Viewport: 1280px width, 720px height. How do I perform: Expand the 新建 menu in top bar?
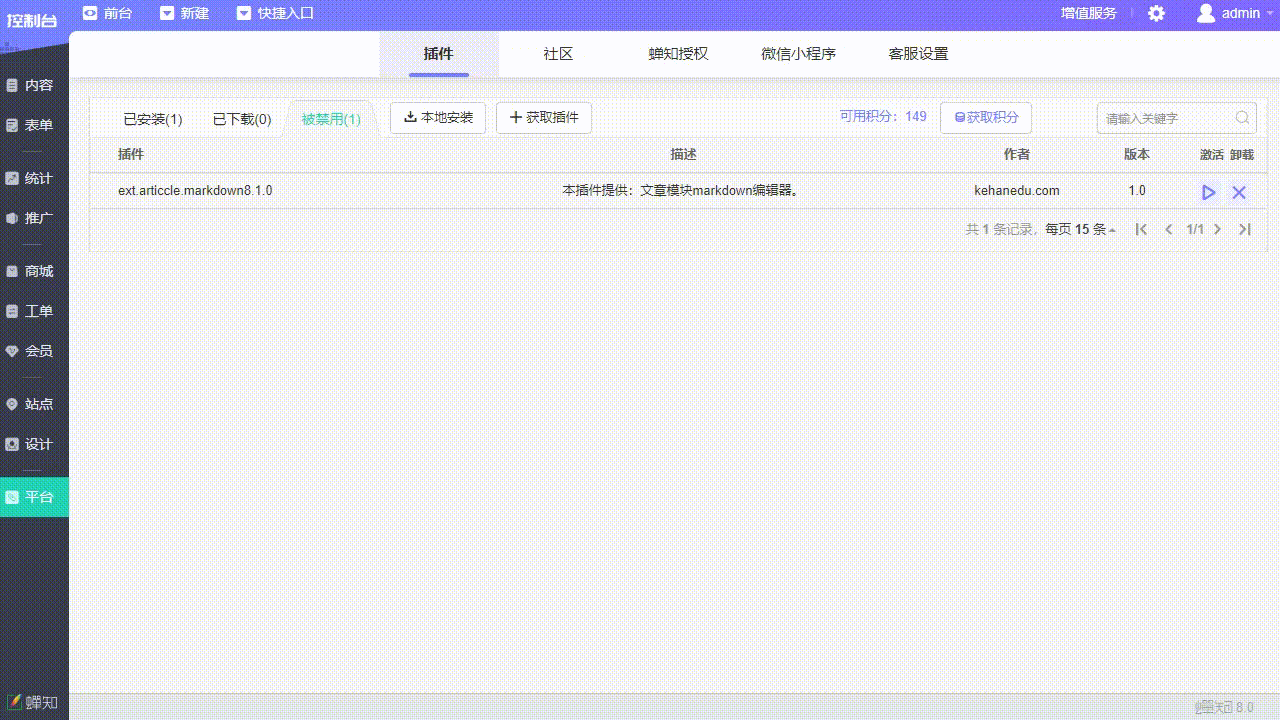point(184,13)
